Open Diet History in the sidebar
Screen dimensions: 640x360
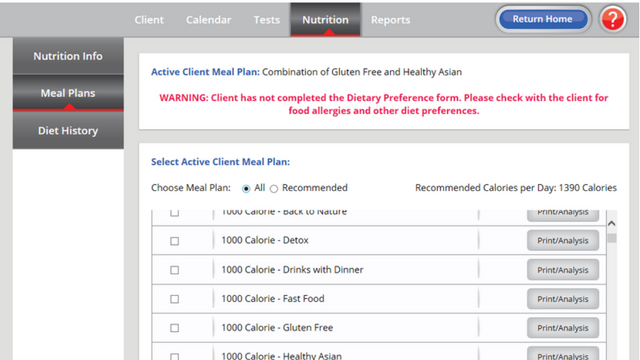68,131
